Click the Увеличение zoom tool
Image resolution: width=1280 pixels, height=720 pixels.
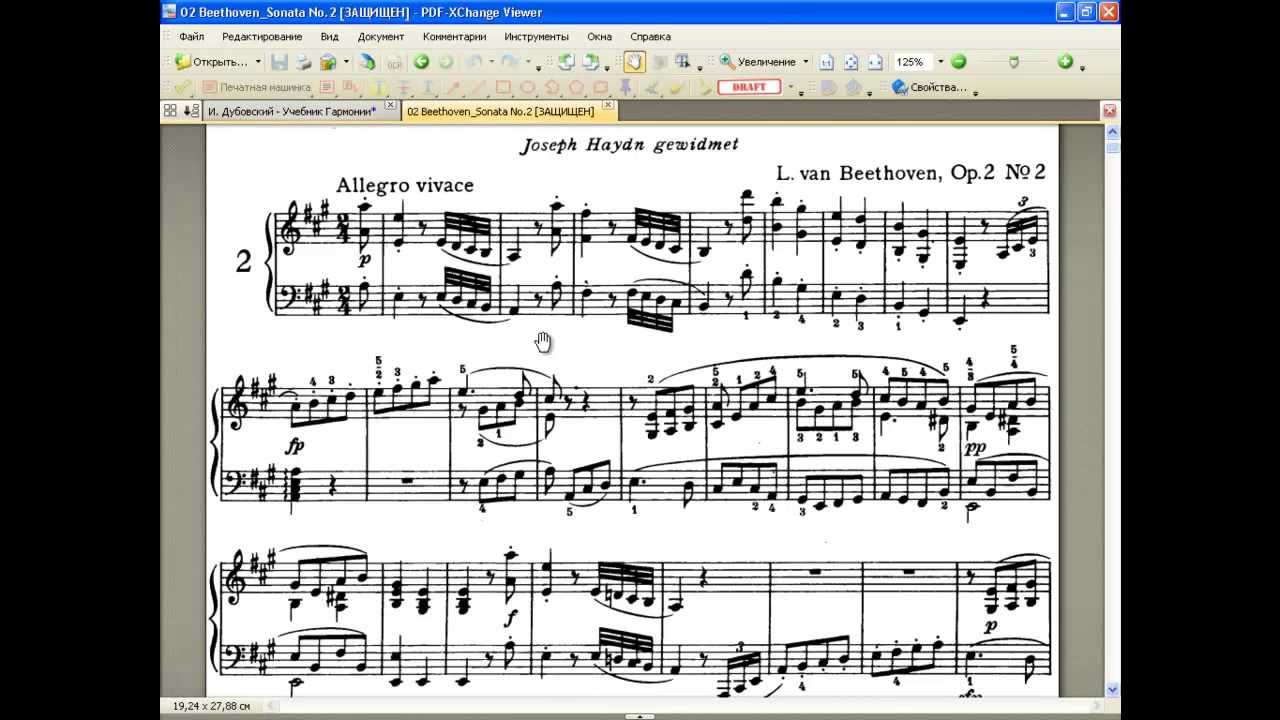click(758, 62)
